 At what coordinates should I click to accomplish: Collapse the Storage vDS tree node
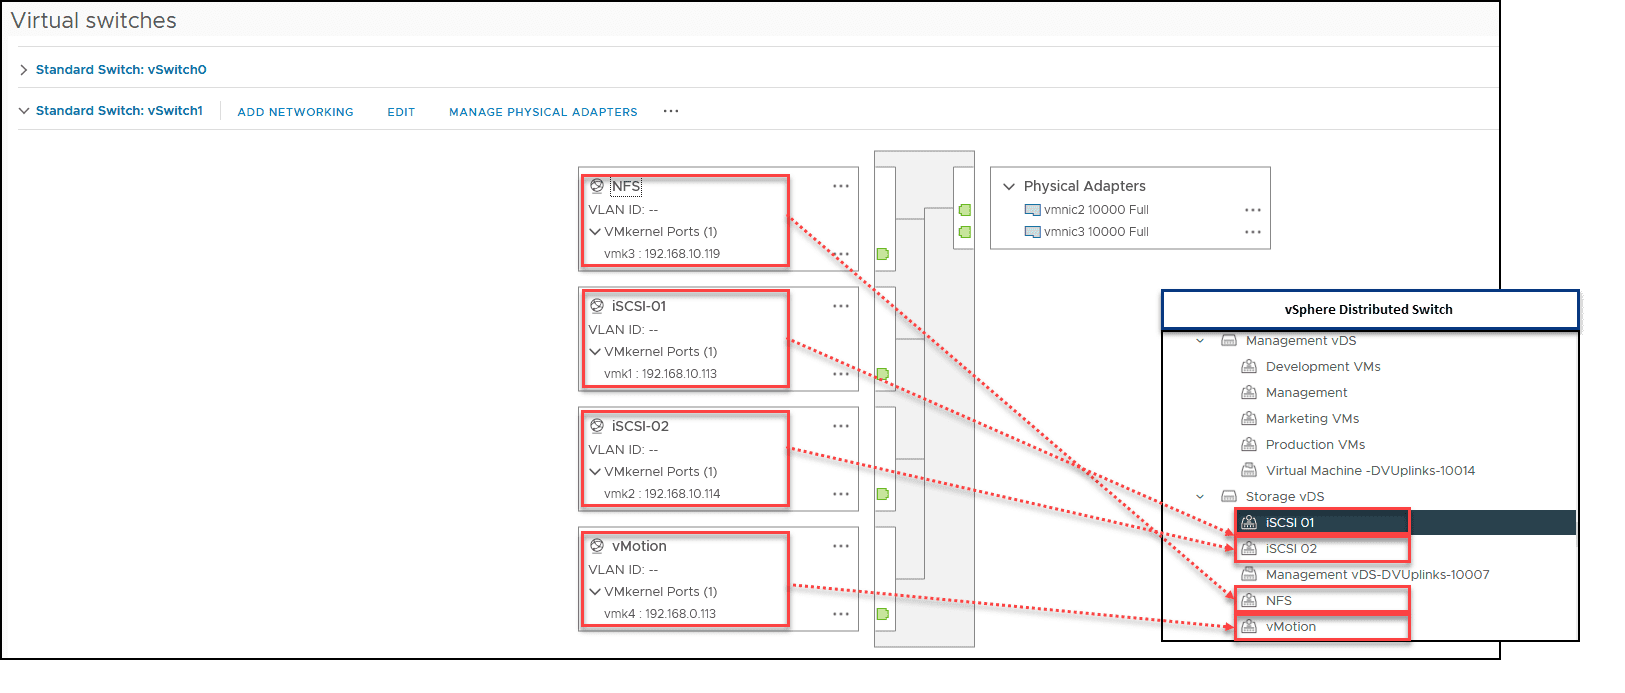click(1200, 497)
